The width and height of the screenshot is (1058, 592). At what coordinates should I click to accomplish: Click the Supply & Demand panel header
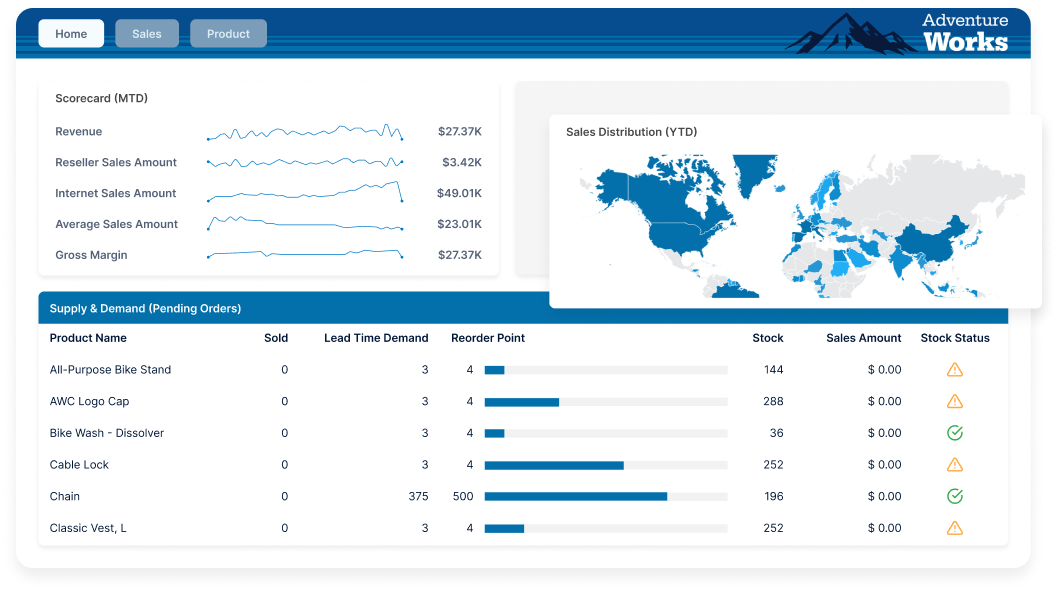[x=146, y=307]
